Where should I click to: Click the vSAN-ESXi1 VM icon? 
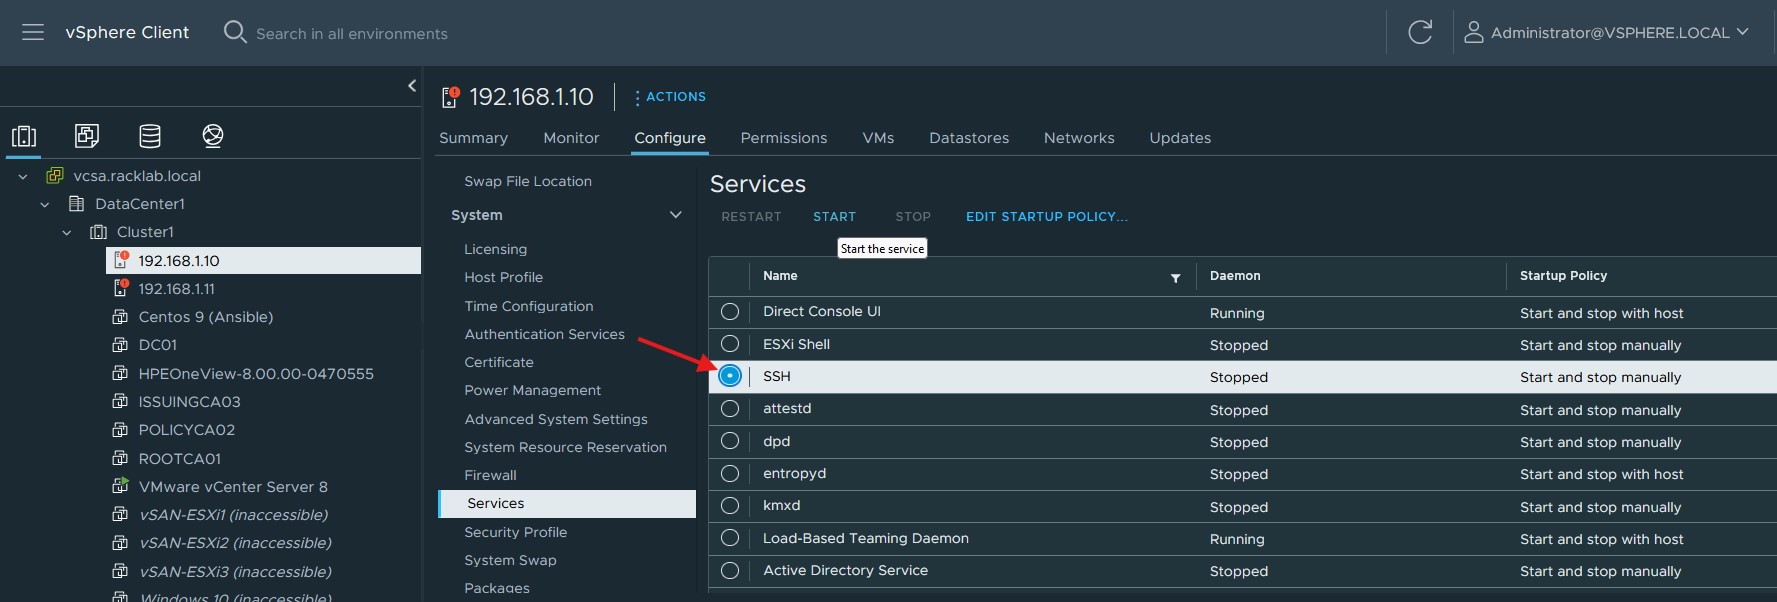tap(120, 514)
